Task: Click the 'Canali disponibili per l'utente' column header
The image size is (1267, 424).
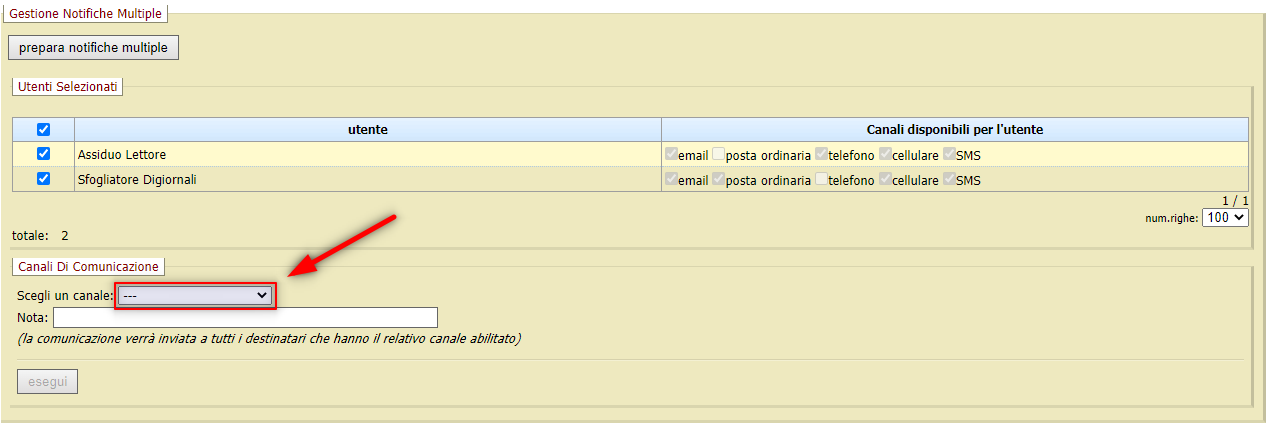Action: click(954, 129)
